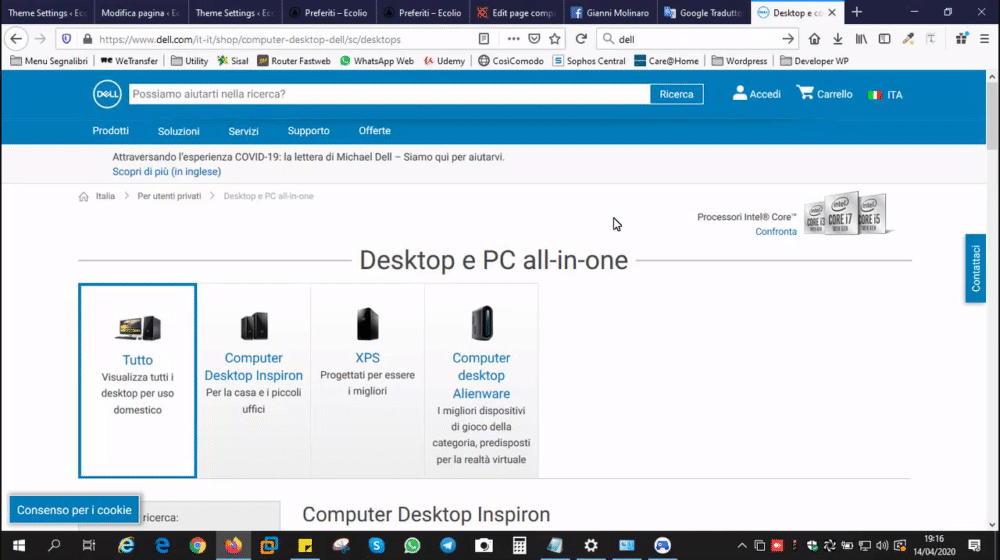This screenshot has width=1000, height=560.
Task: Open Menu Segnalibri bookmarks folder
Action: tap(49, 61)
